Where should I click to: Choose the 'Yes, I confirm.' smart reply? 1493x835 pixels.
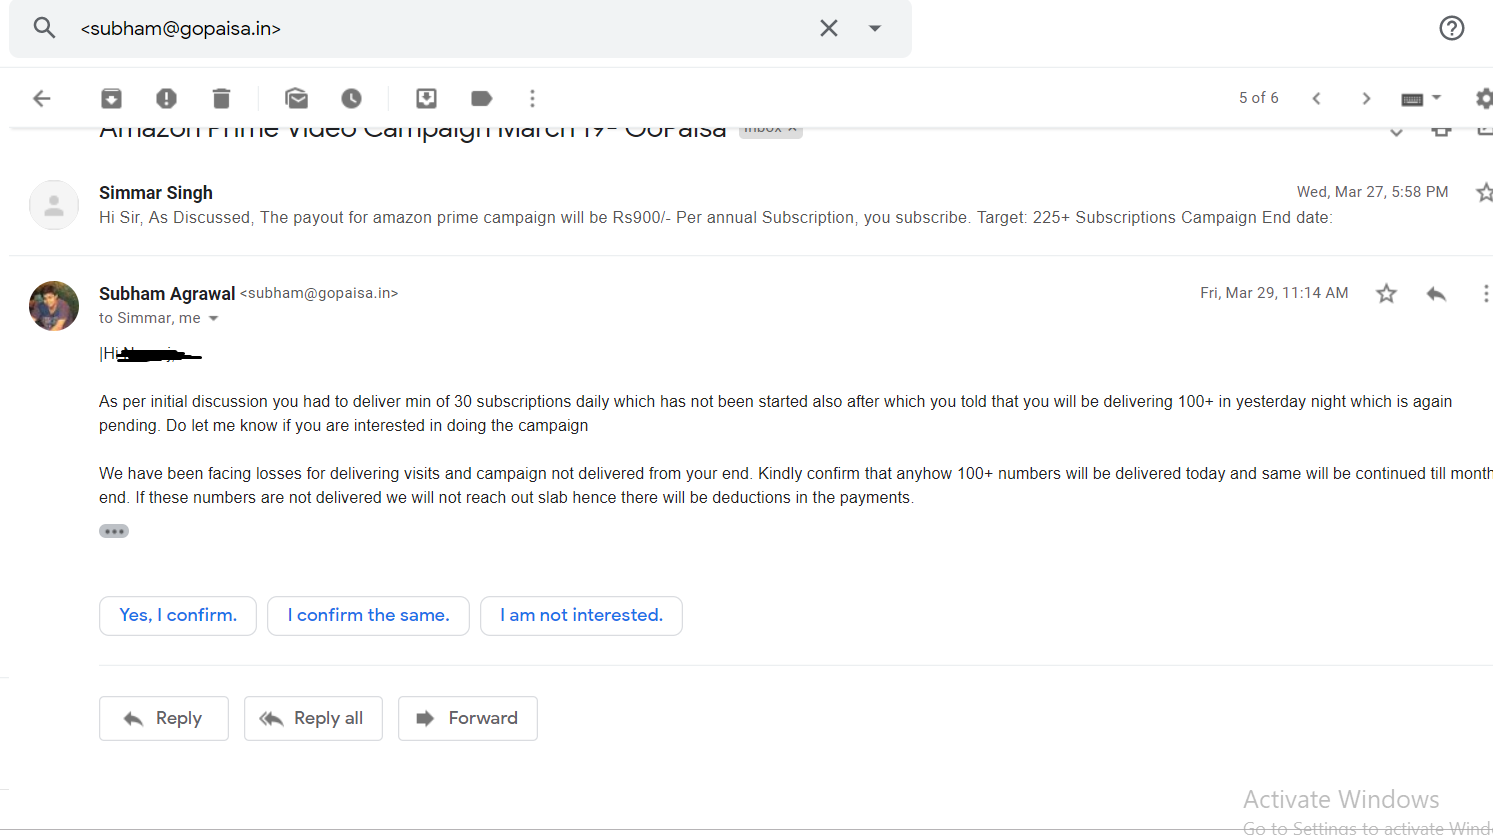tap(178, 616)
